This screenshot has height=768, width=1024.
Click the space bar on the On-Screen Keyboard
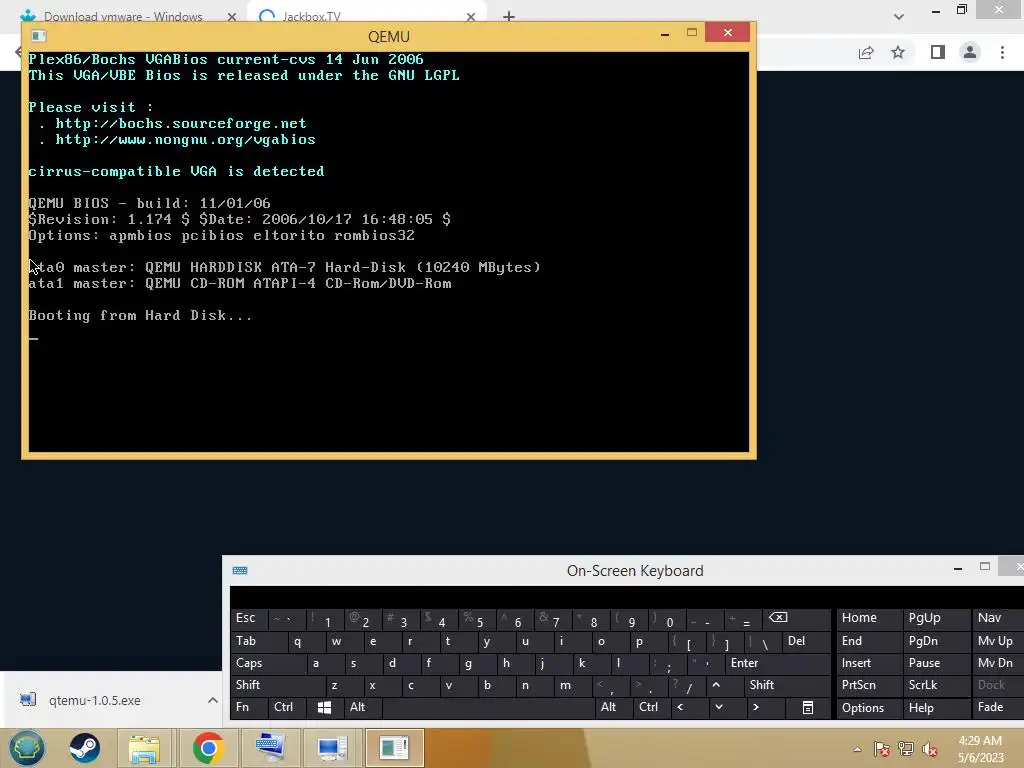(488, 707)
